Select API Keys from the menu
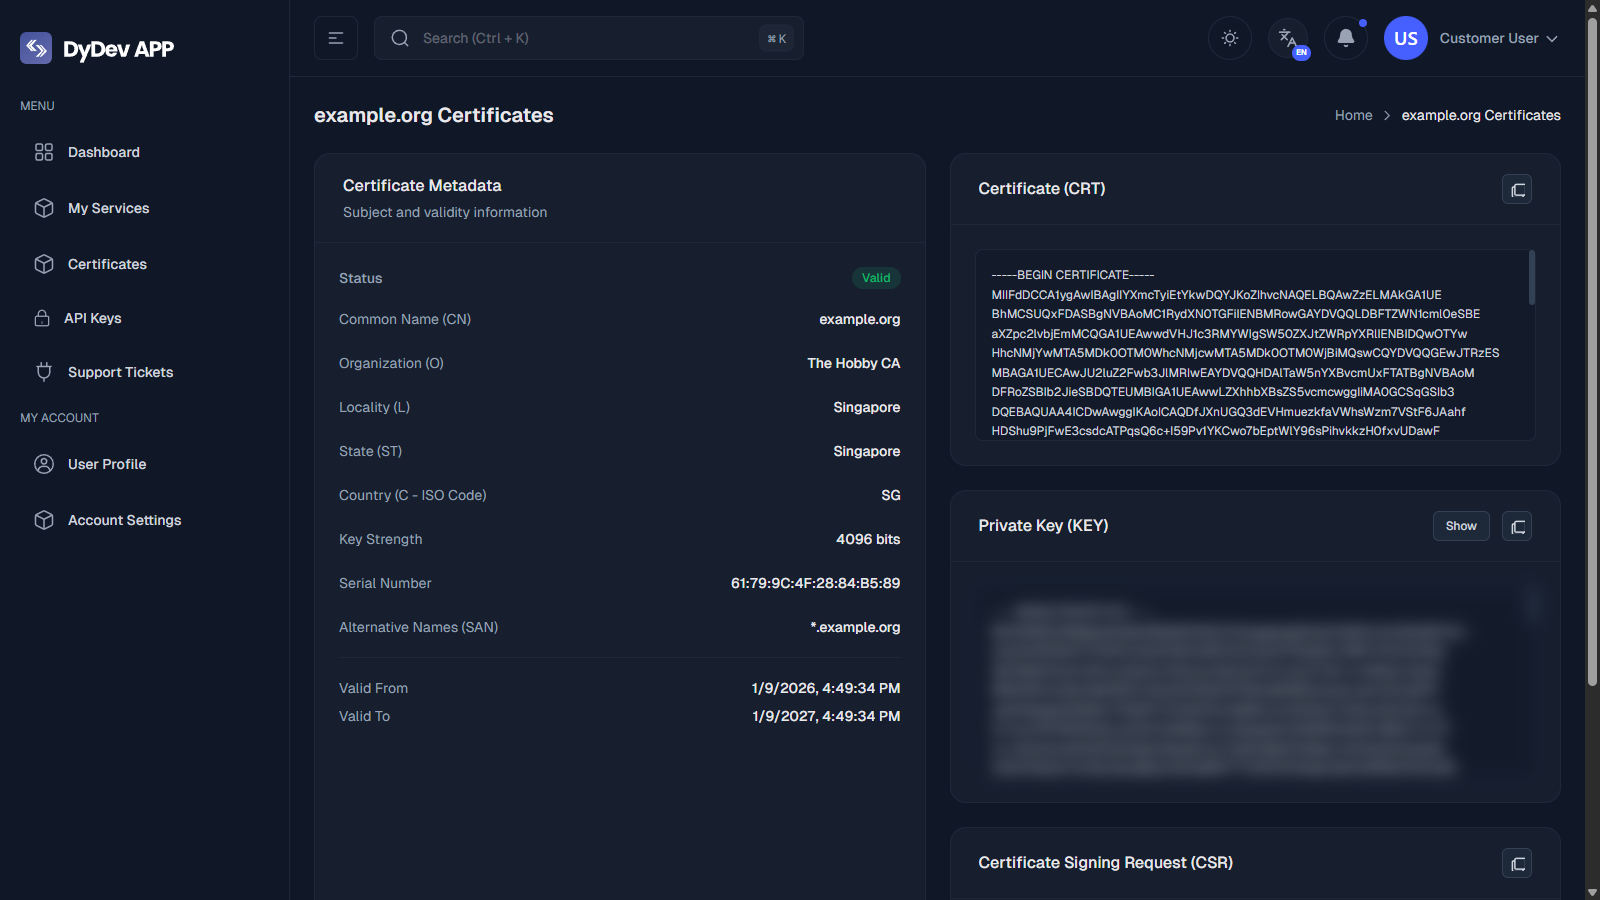This screenshot has height=900, width=1600. click(x=94, y=318)
